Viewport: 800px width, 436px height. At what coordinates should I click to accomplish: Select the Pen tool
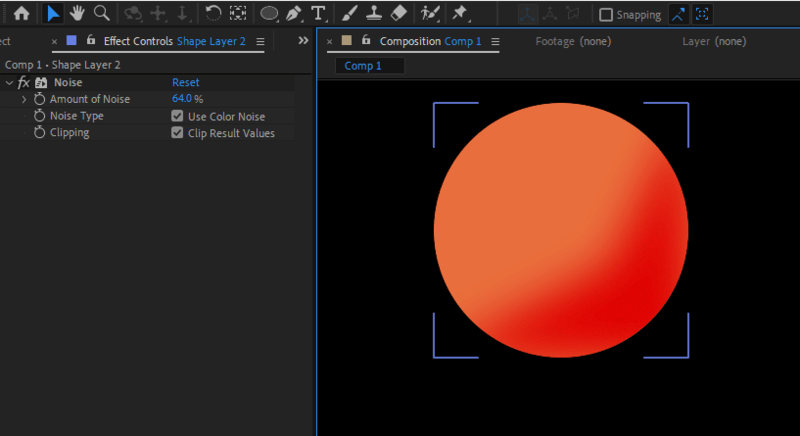[293, 14]
